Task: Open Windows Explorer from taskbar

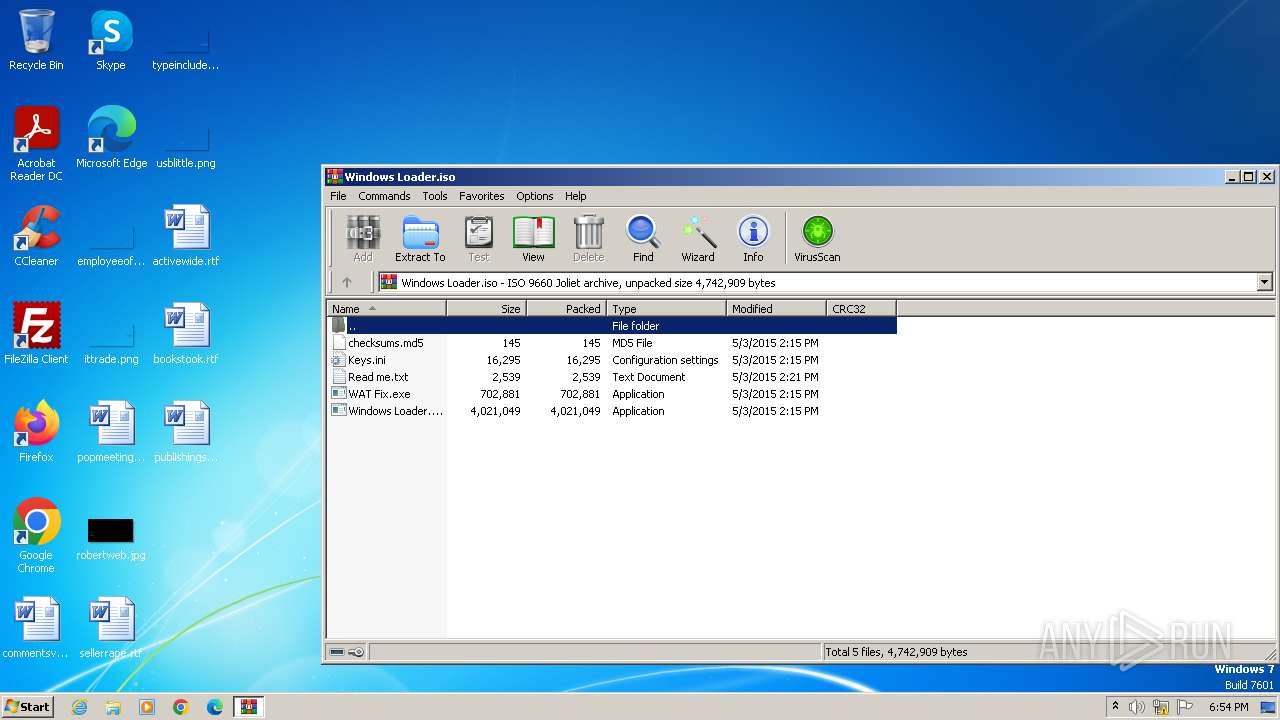Action: pyautogui.click(x=113, y=707)
